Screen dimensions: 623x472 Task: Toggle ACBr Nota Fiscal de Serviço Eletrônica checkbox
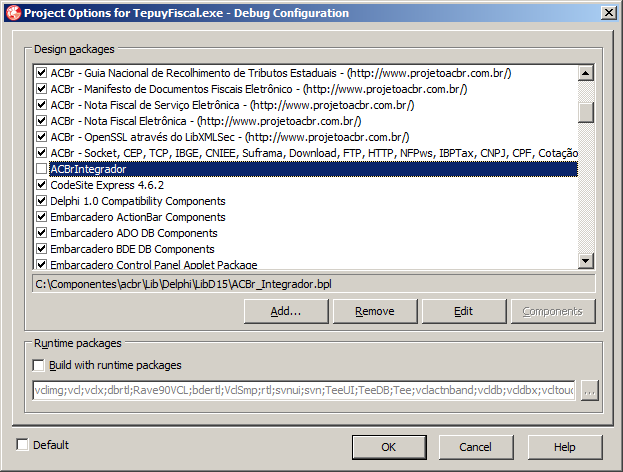click(x=41, y=105)
